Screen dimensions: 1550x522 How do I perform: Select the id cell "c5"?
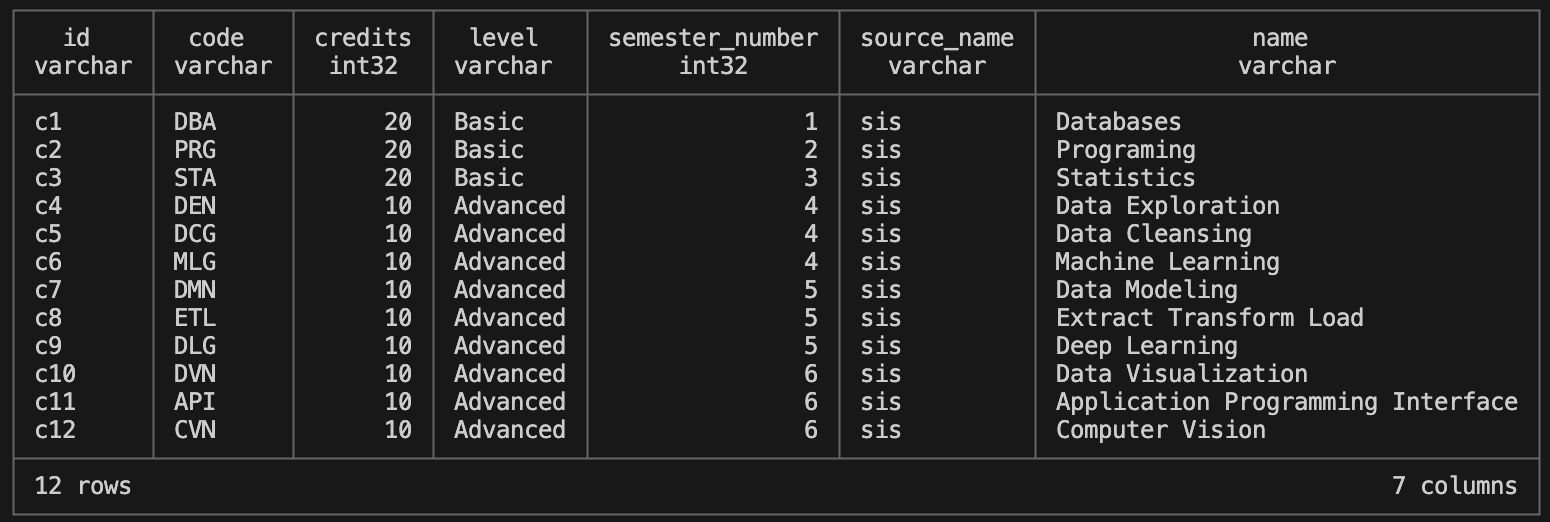coord(48,234)
